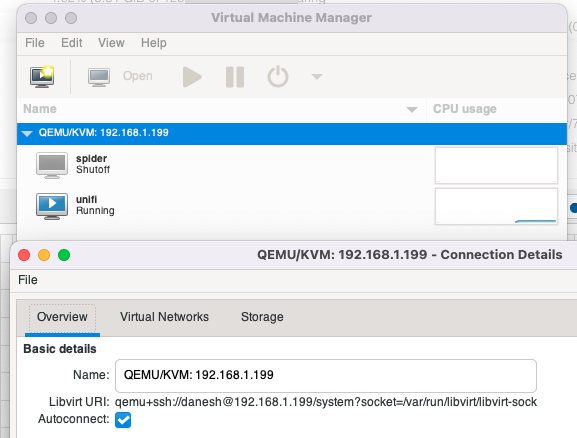This screenshot has height=438, width=577.
Task: Select the spider VM icon
Action: 52,165
